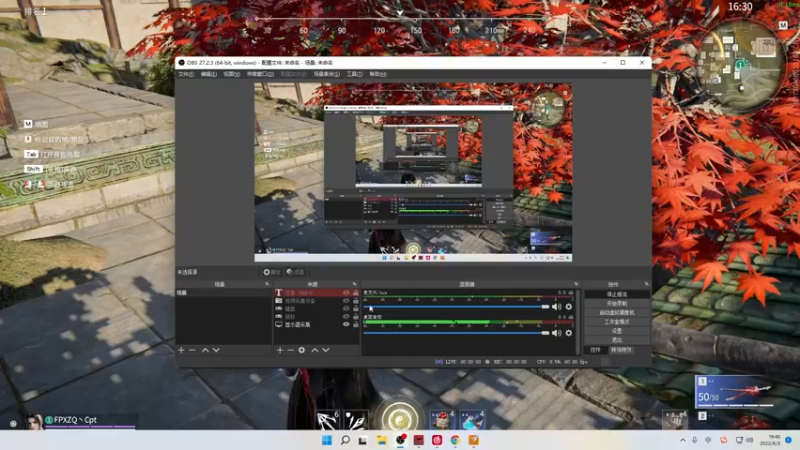Toggle lock on 视频采集设备 source

356,301
